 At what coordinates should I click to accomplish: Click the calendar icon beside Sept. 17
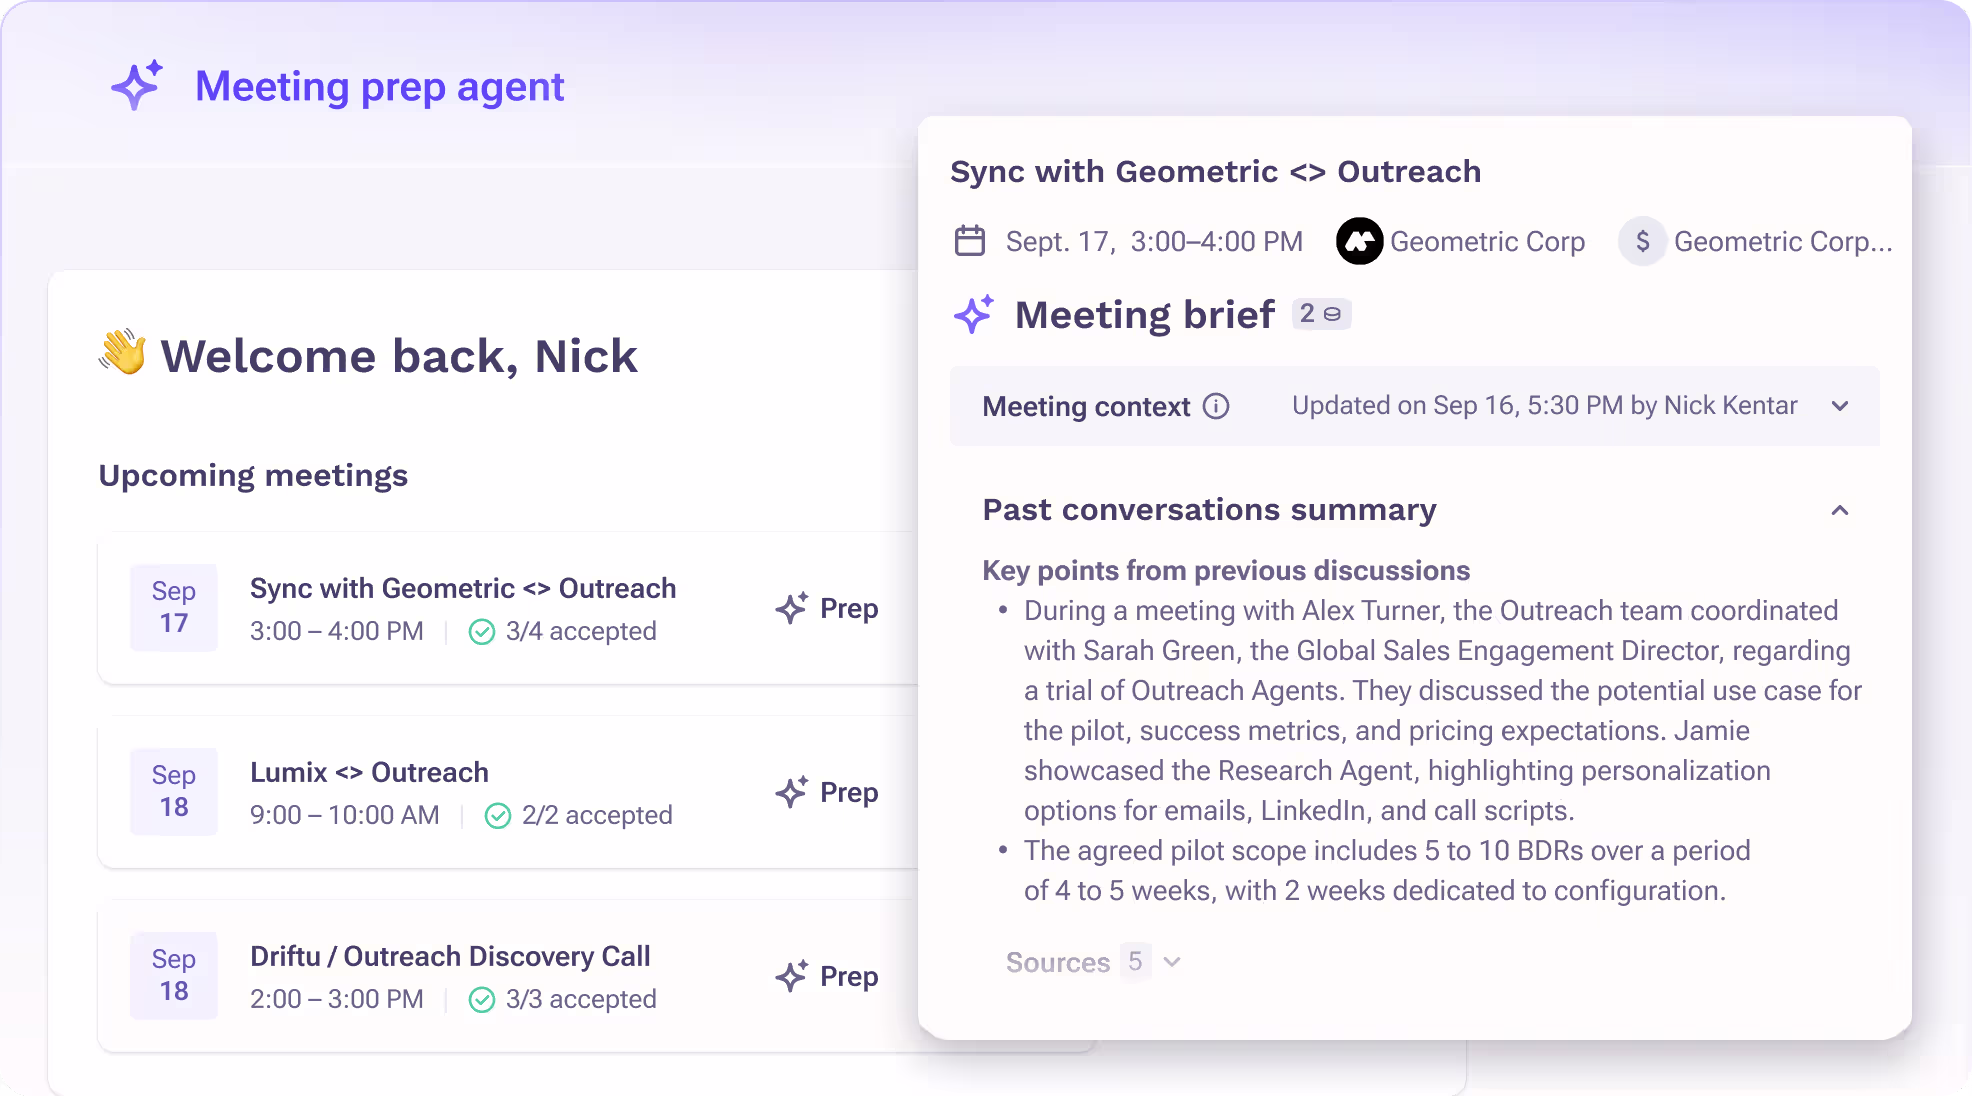pos(969,240)
